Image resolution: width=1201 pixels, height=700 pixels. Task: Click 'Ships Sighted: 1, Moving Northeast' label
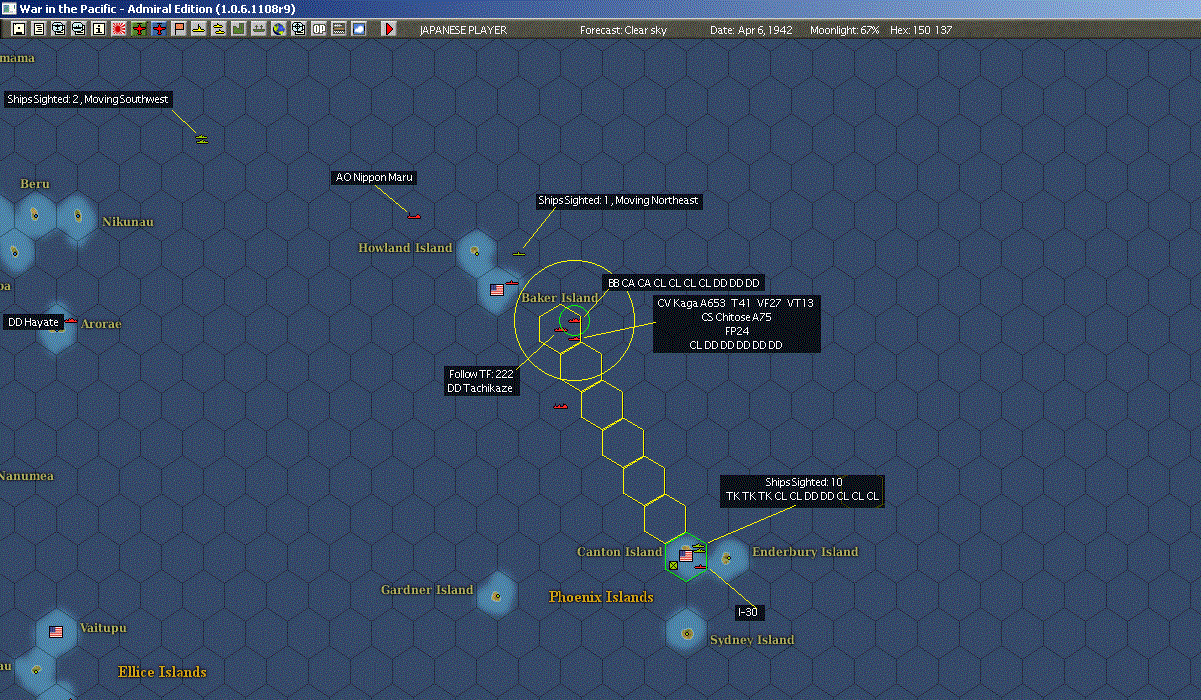pyautogui.click(x=618, y=201)
